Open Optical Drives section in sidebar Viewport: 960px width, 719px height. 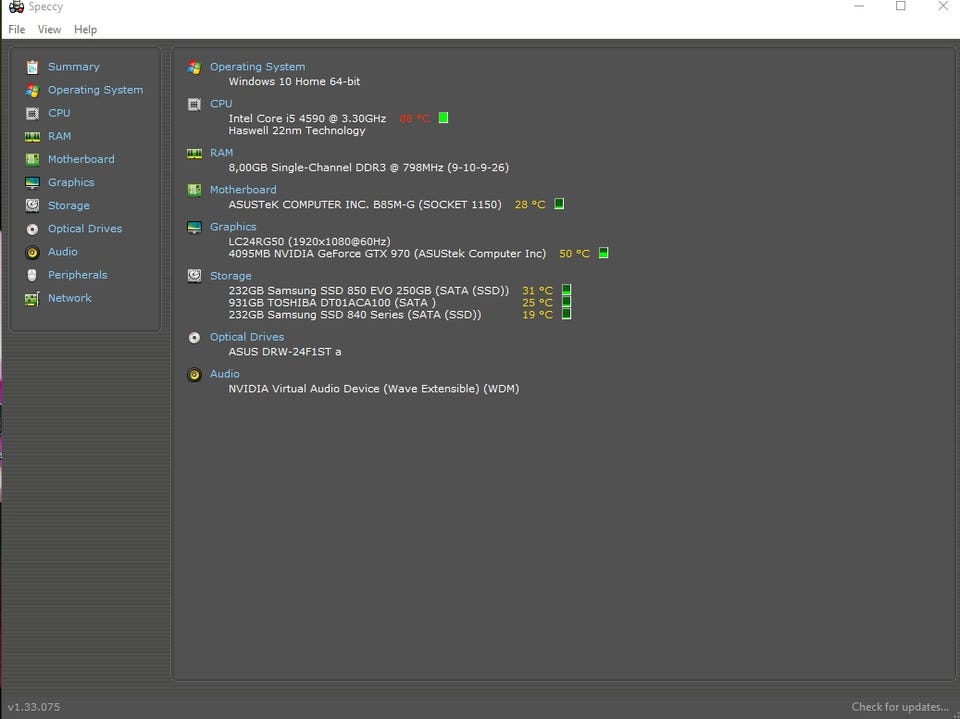[85, 228]
